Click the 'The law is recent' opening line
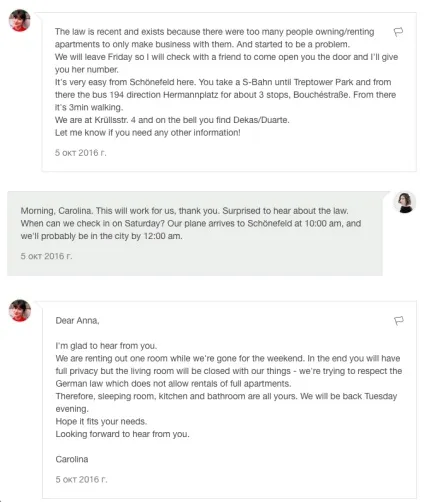The height and width of the screenshot is (502, 424). (214, 32)
